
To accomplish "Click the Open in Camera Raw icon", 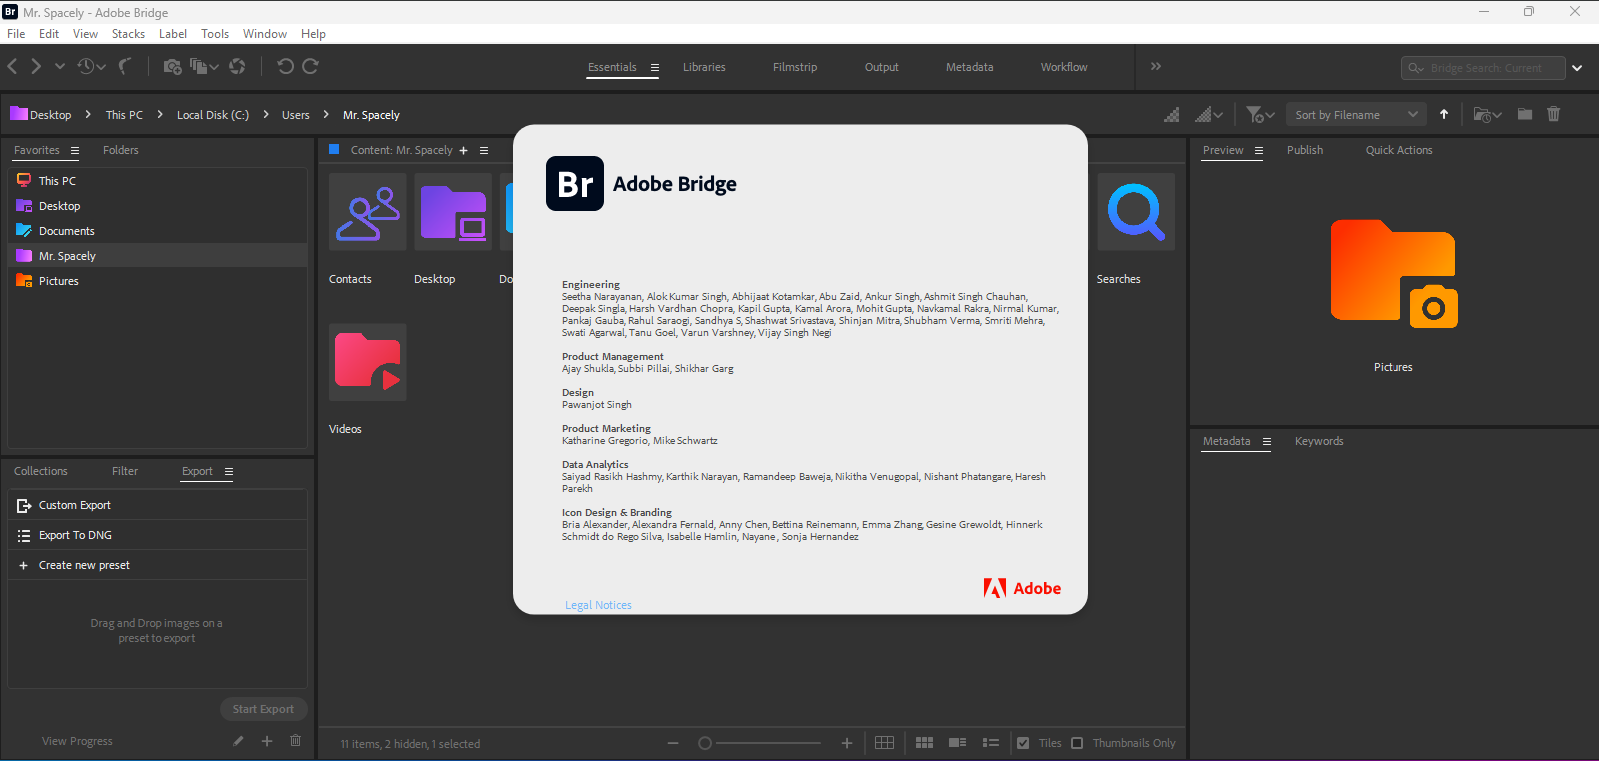I will [237, 66].
